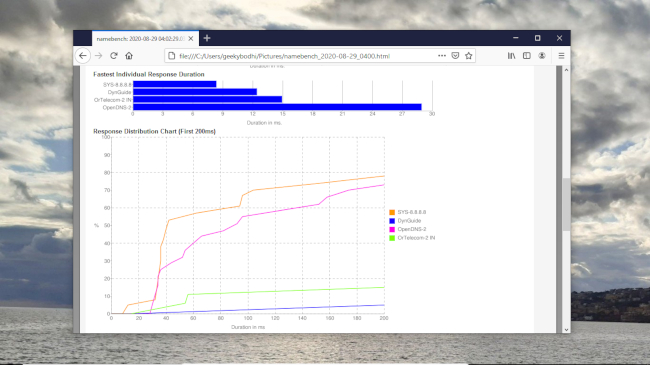Open the Library bookmarks and history
Screen dimensions: 650x365
pos(512,56)
